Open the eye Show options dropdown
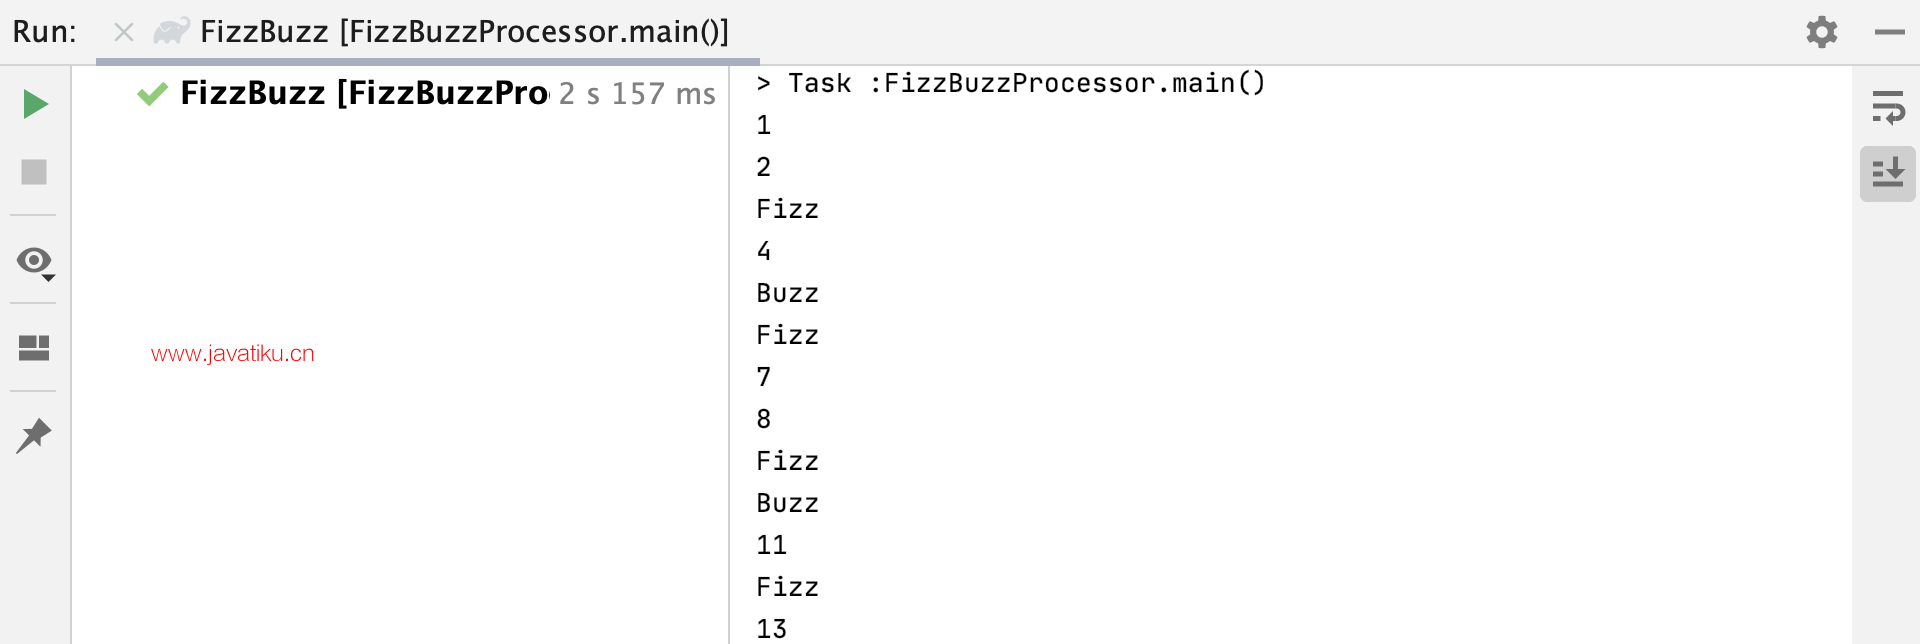1920x644 pixels. [x=35, y=263]
